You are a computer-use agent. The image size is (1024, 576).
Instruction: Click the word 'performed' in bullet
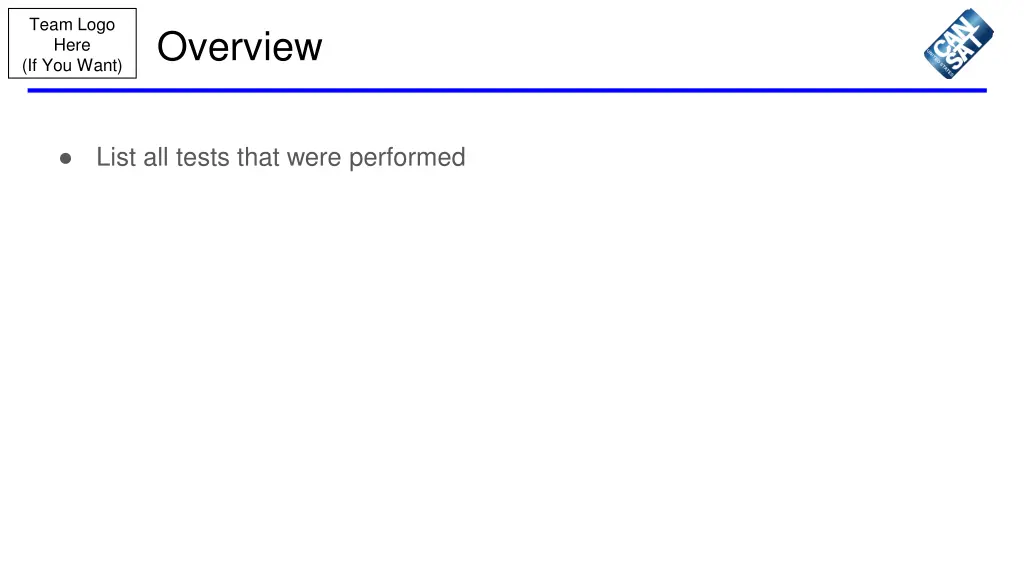(407, 158)
